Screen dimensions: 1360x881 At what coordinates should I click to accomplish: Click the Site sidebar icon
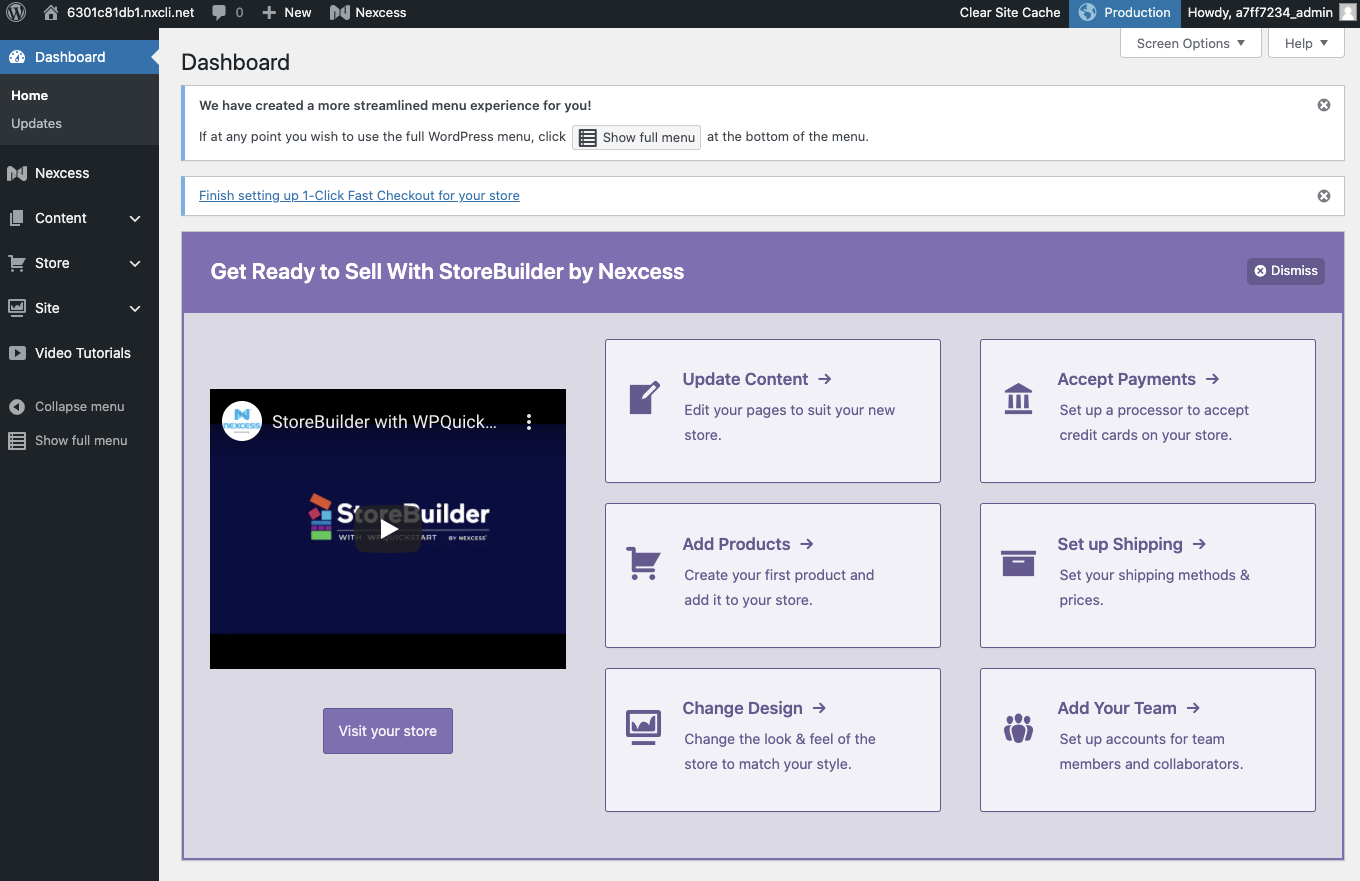point(17,308)
